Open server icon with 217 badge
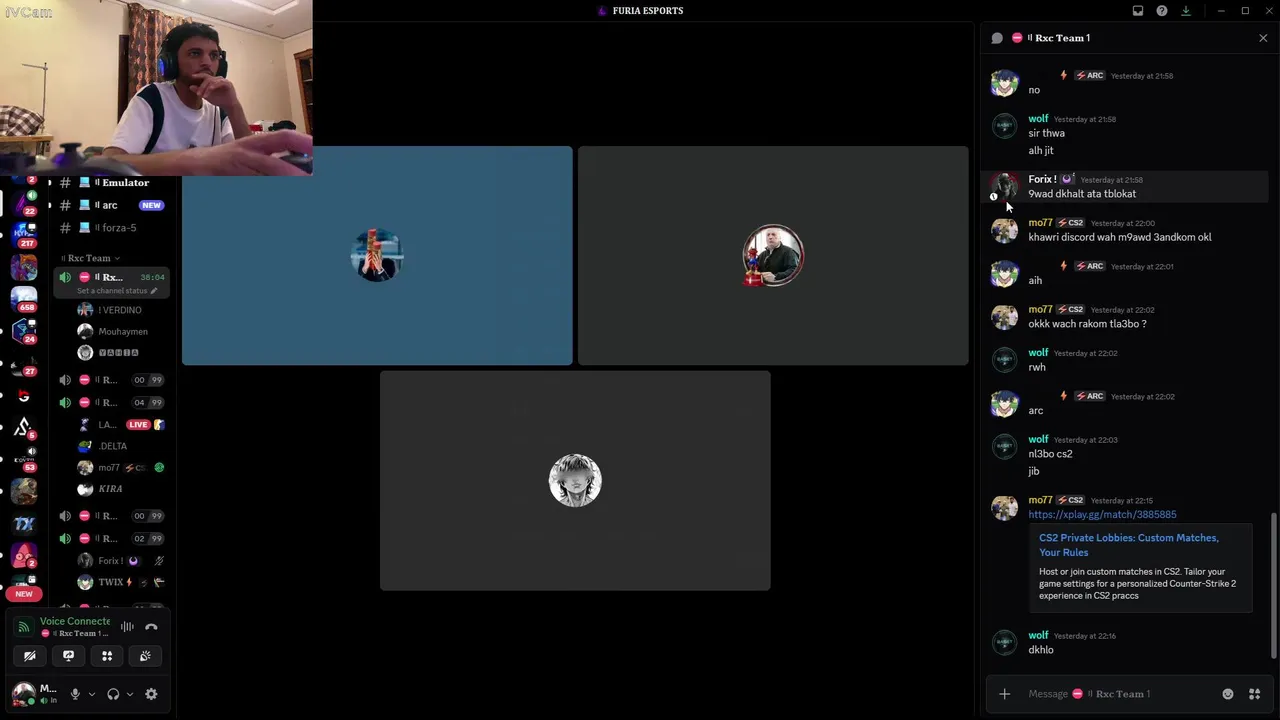Image resolution: width=1280 pixels, height=720 pixels. point(24,235)
